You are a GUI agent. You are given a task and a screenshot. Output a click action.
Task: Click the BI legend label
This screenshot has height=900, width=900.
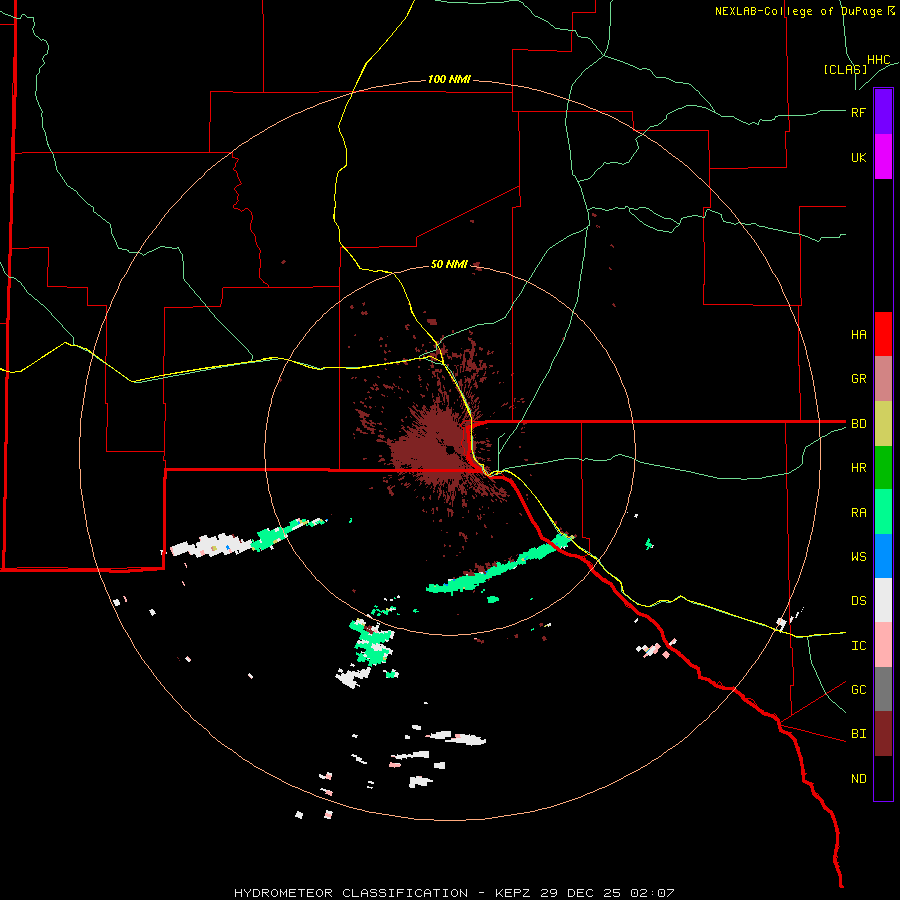click(x=858, y=734)
